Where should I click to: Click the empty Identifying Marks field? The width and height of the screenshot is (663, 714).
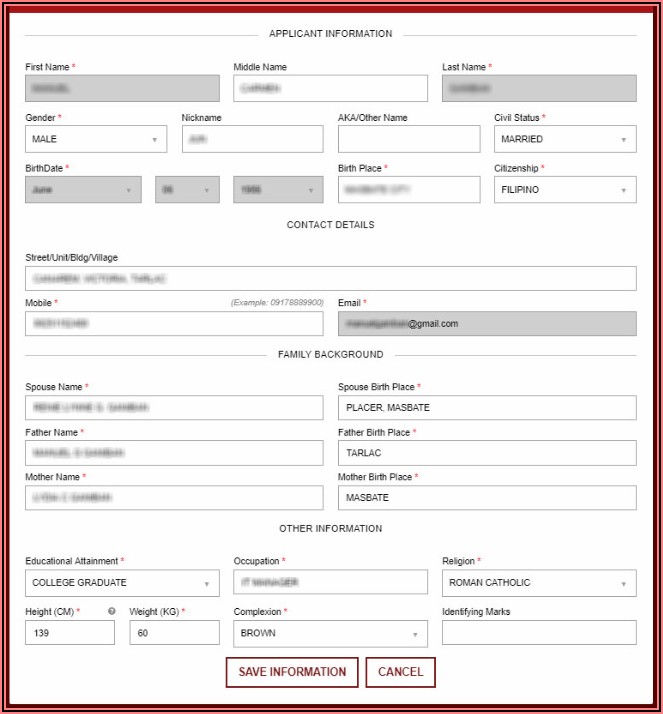click(539, 633)
